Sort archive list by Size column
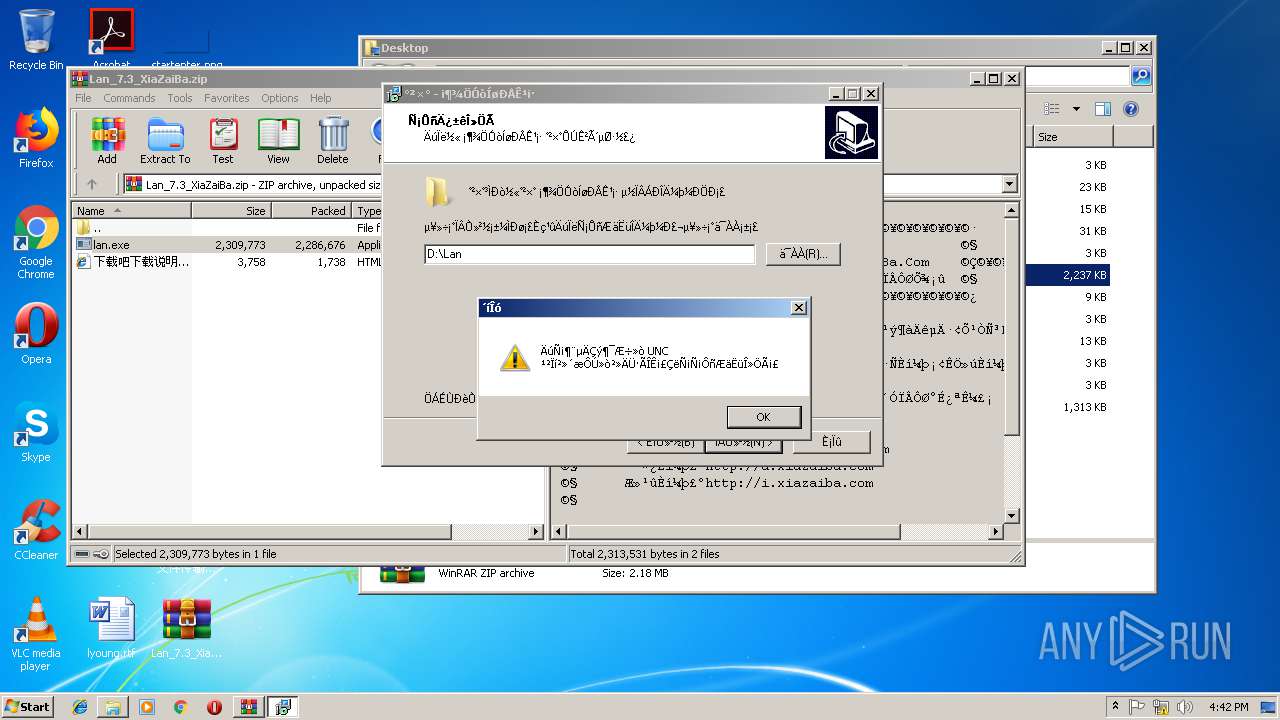This screenshot has height=720, width=1280. click(231, 211)
